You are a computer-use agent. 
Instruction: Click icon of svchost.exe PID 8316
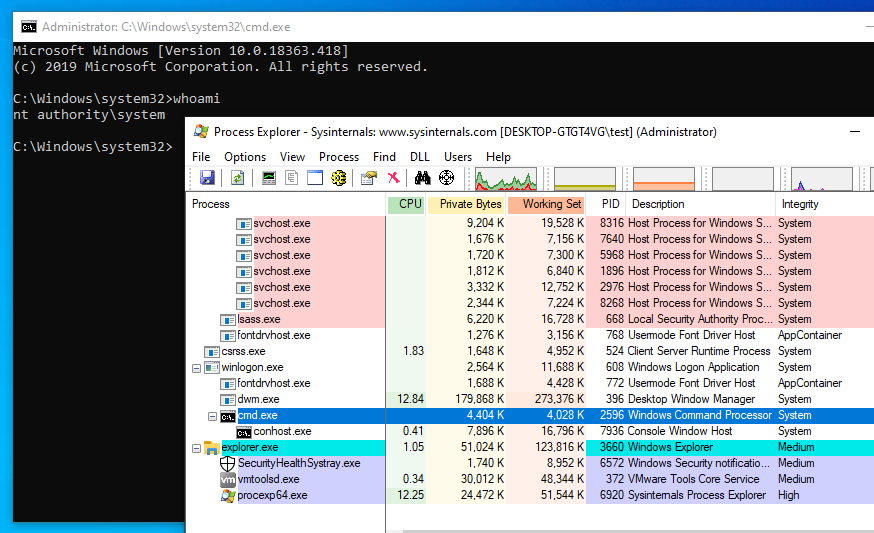pyautogui.click(x=244, y=224)
